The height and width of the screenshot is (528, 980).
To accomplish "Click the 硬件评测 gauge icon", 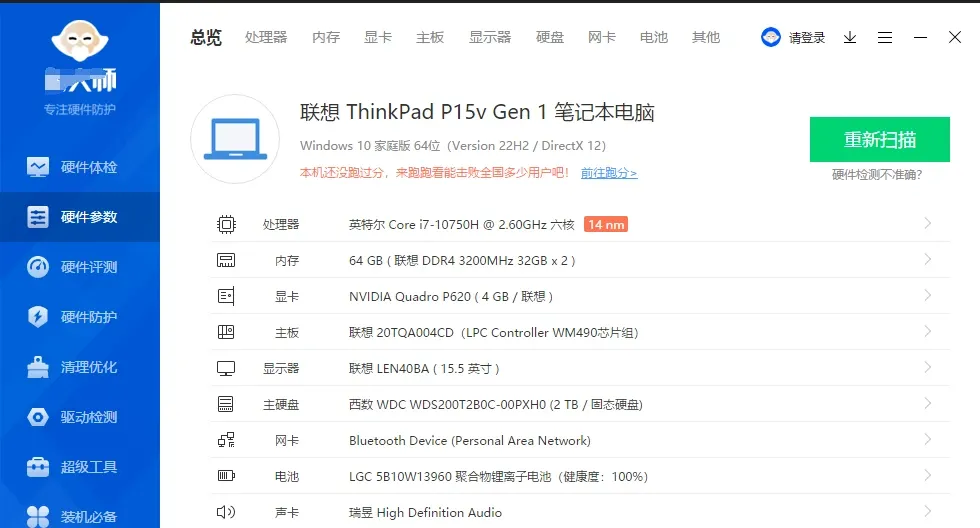I will pyautogui.click(x=38, y=267).
